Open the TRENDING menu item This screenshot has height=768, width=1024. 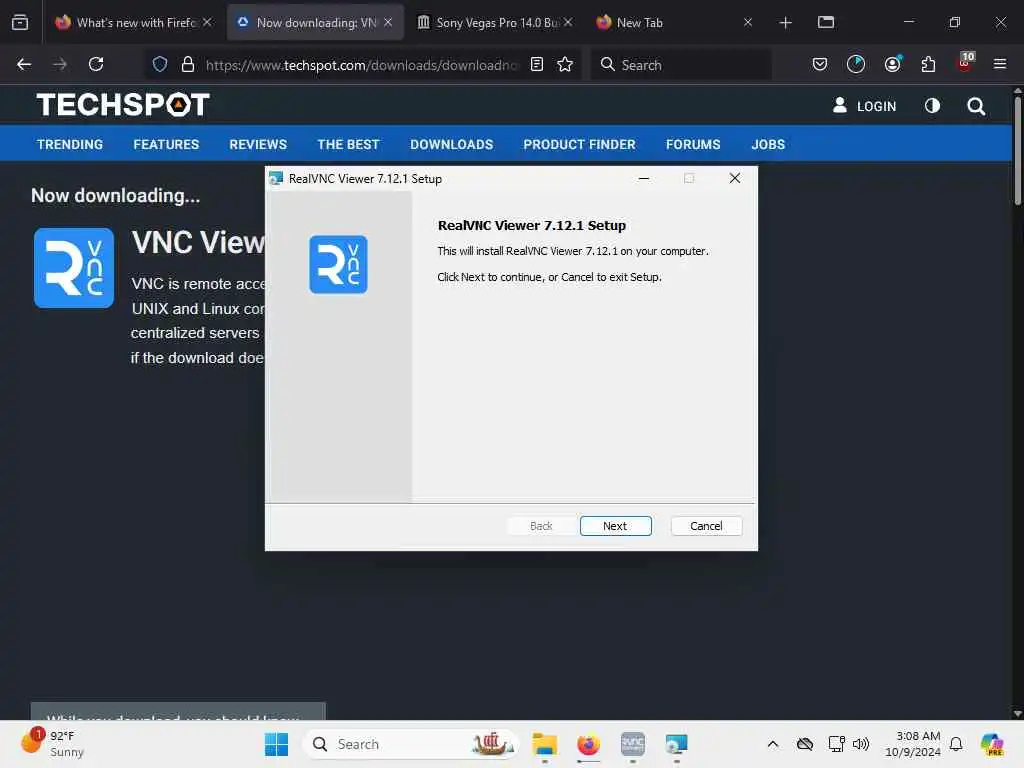click(x=70, y=144)
